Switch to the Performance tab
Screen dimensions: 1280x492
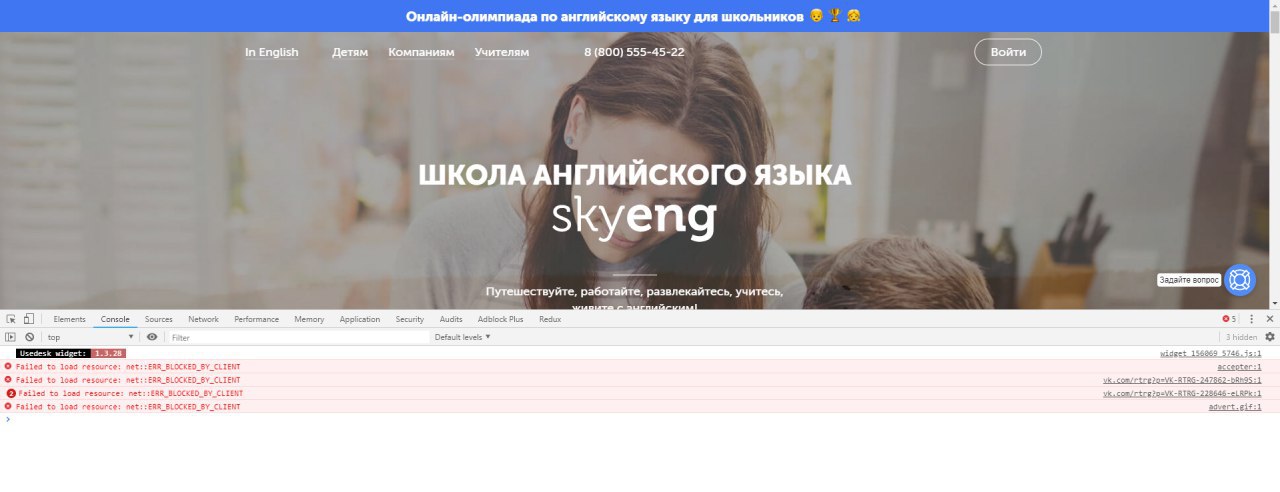(256, 319)
